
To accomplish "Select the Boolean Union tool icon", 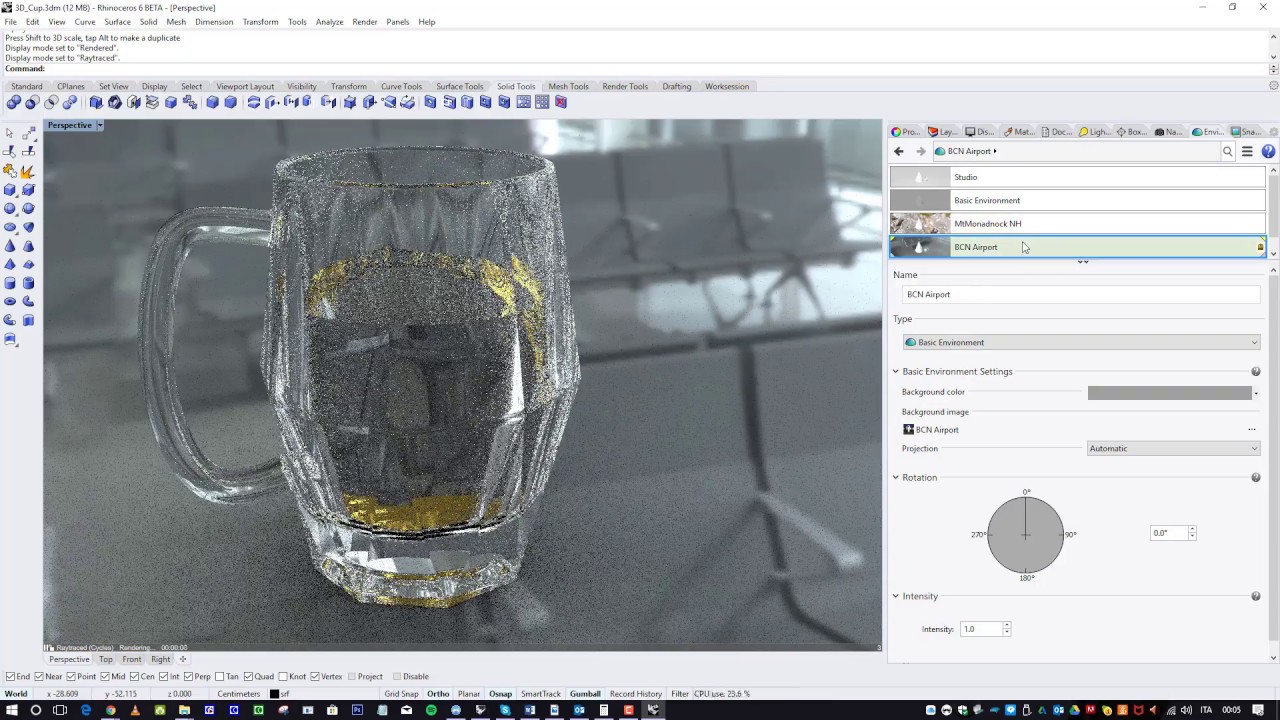I will click(14, 102).
